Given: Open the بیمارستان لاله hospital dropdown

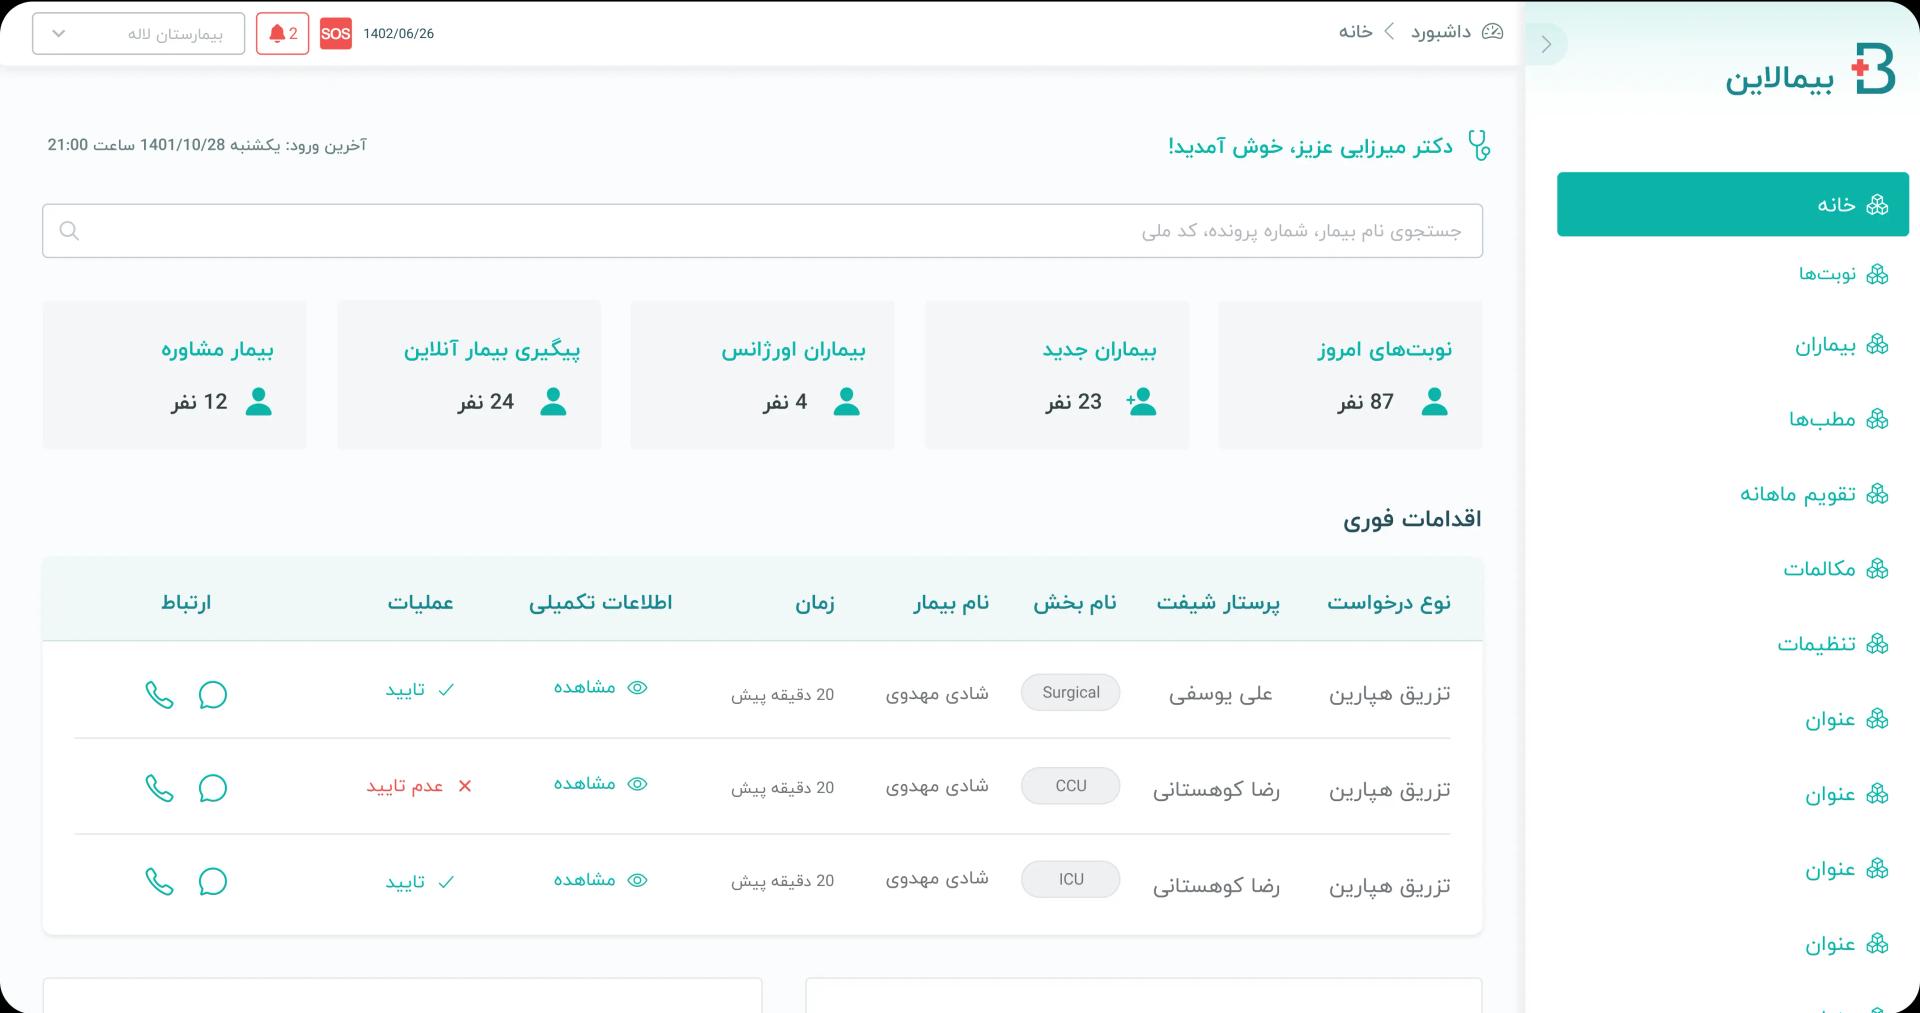Looking at the screenshot, I should point(138,34).
